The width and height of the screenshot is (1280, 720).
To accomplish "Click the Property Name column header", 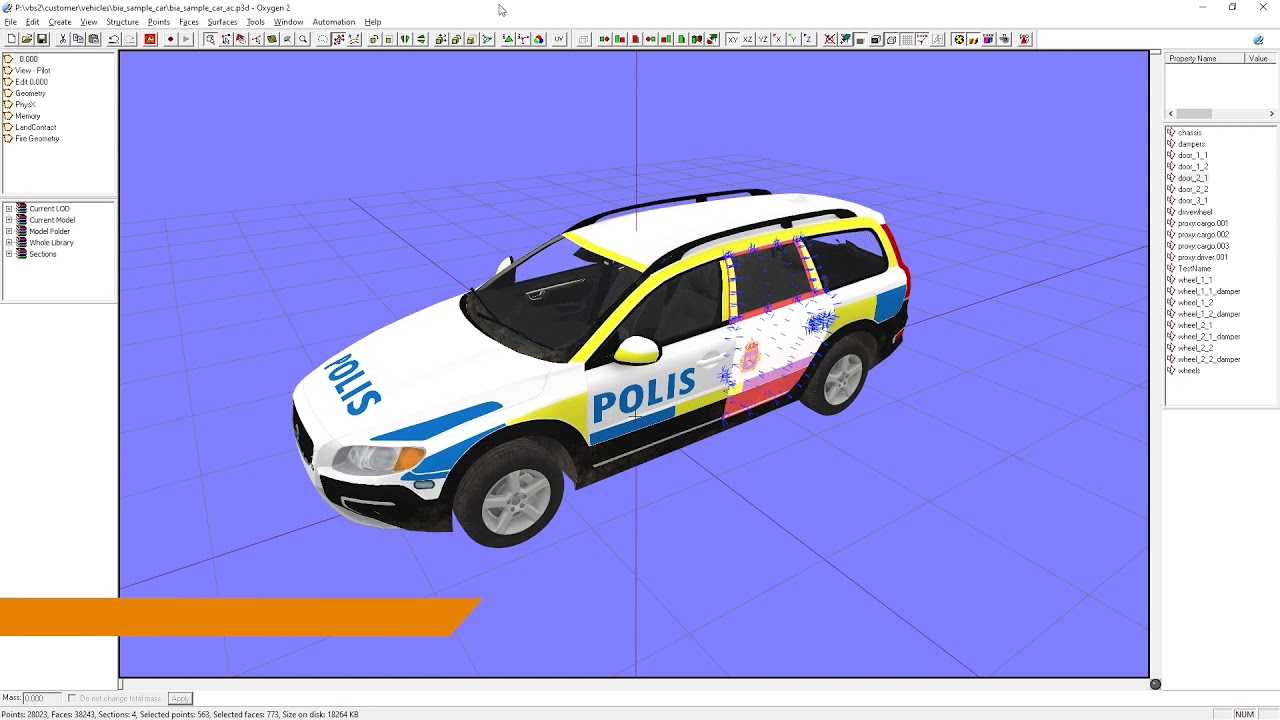I will 1205,58.
